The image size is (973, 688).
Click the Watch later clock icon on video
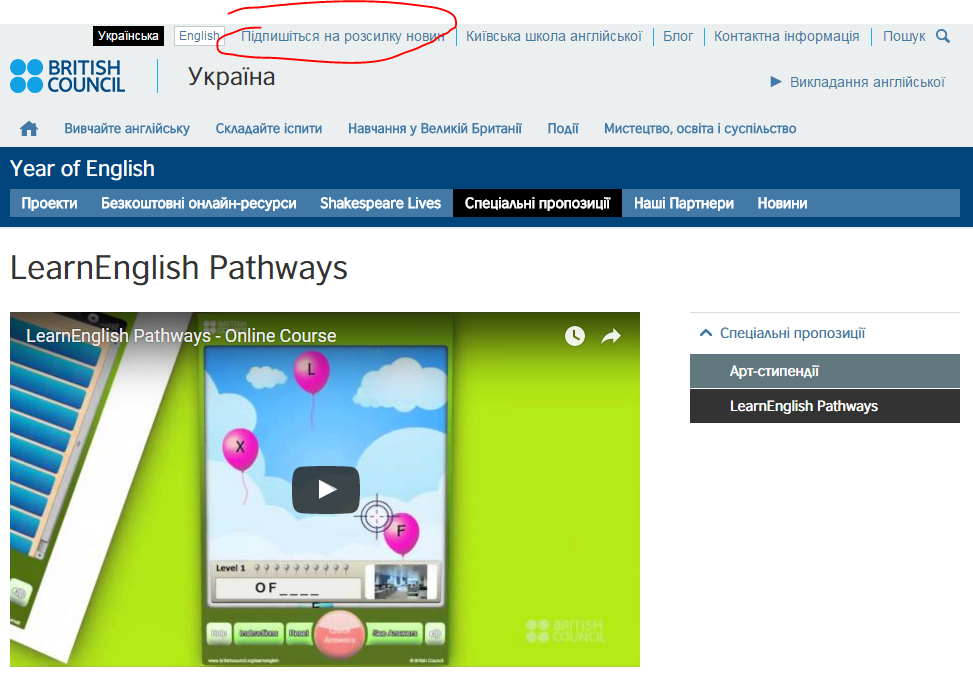[x=575, y=336]
